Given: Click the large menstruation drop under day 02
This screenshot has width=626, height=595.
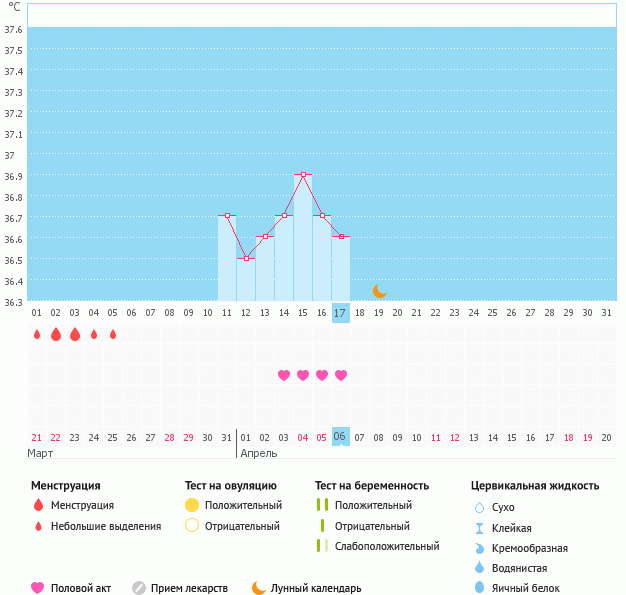Looking at the screenshot, I should [56, 334].
